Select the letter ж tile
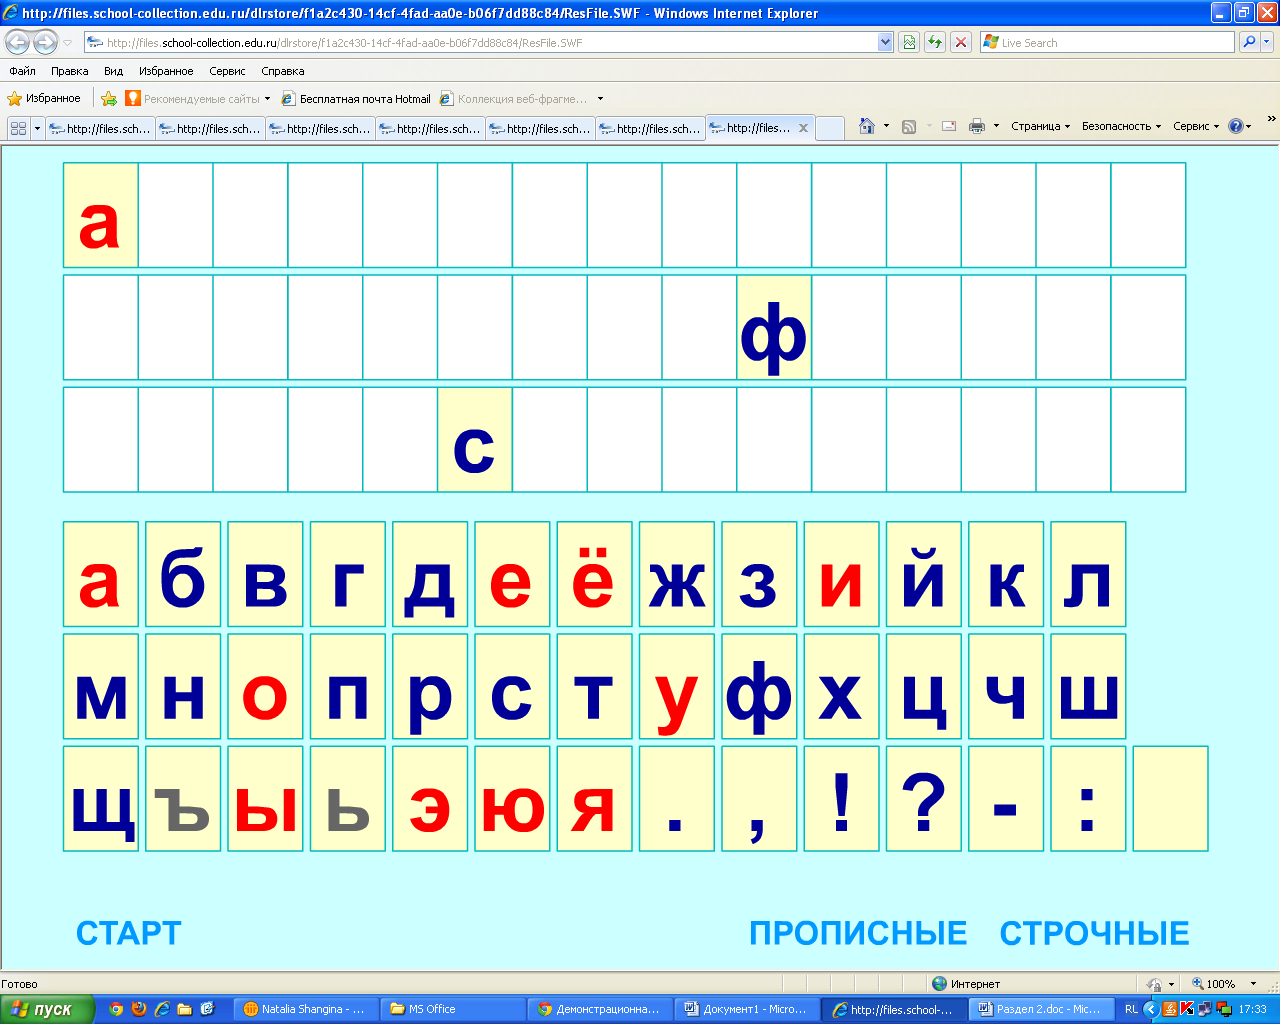The height and width of the screenshot is (1024, 1280). tap(677, 574)
